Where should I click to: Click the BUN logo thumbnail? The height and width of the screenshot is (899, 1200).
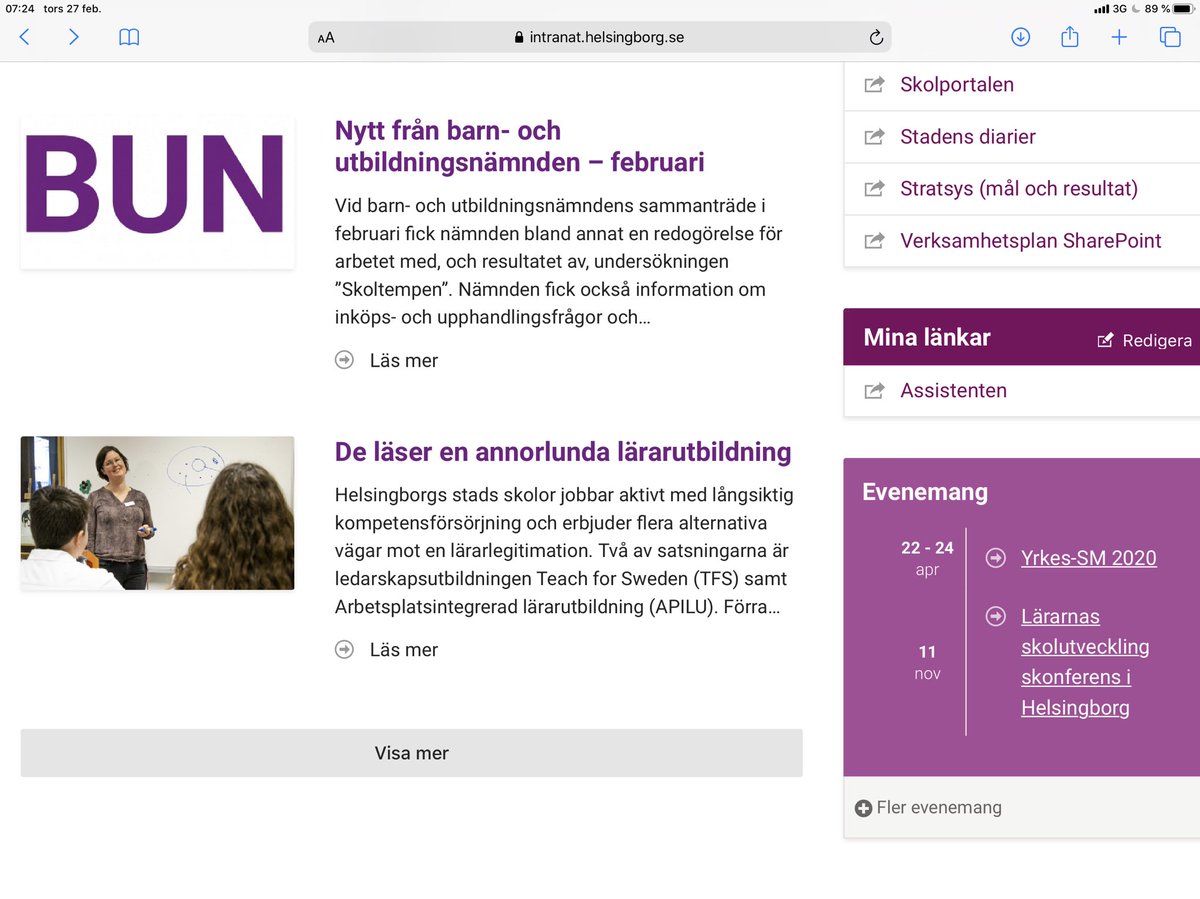point(157,190)
